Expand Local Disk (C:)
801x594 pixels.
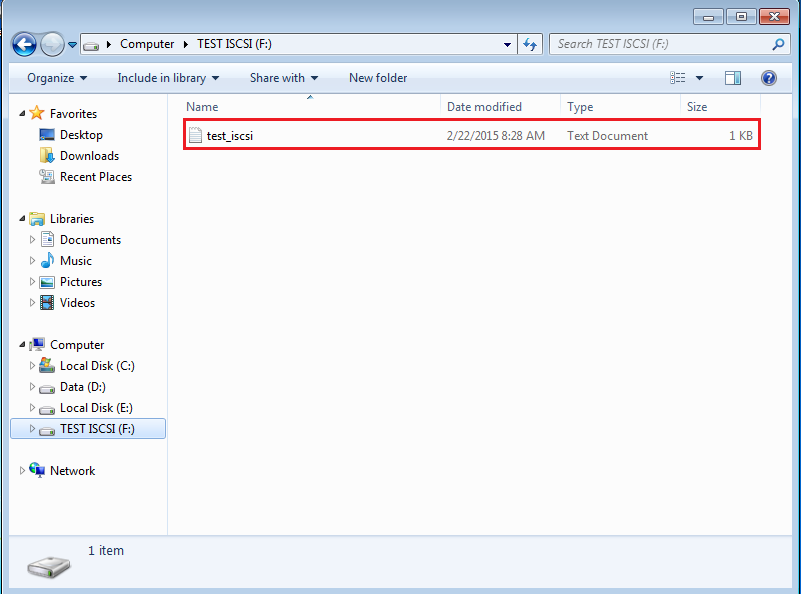tap(32, 366)
